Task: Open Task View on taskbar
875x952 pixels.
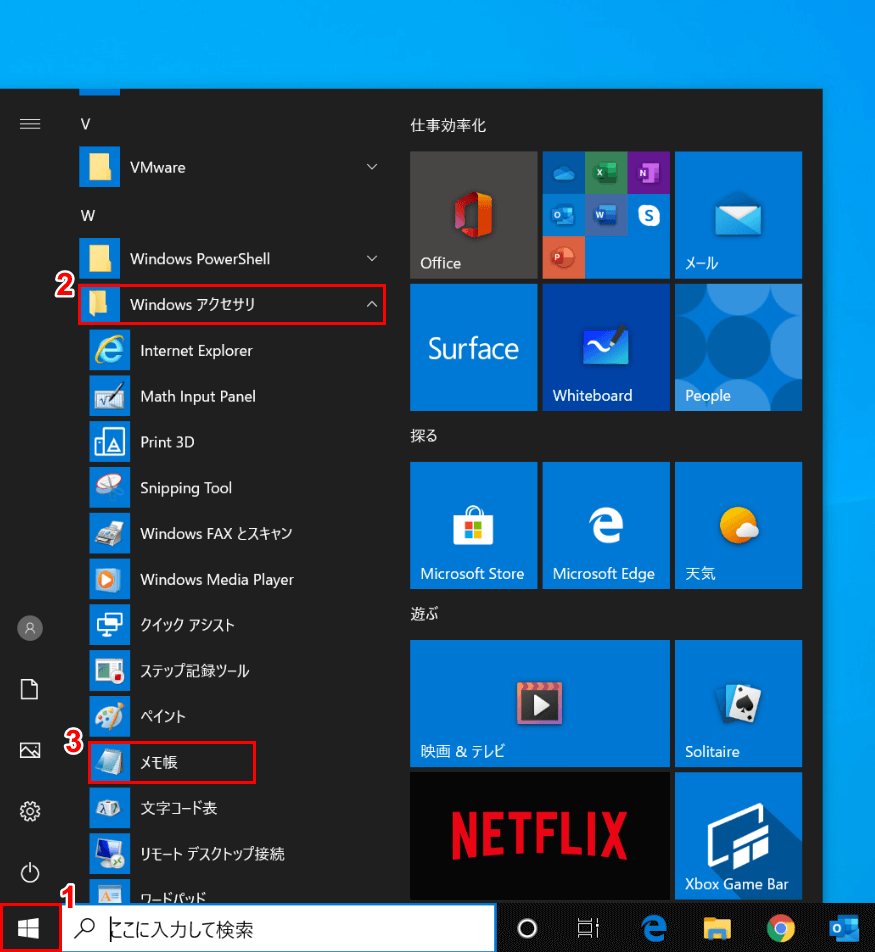Action: [x=588, y=928]
